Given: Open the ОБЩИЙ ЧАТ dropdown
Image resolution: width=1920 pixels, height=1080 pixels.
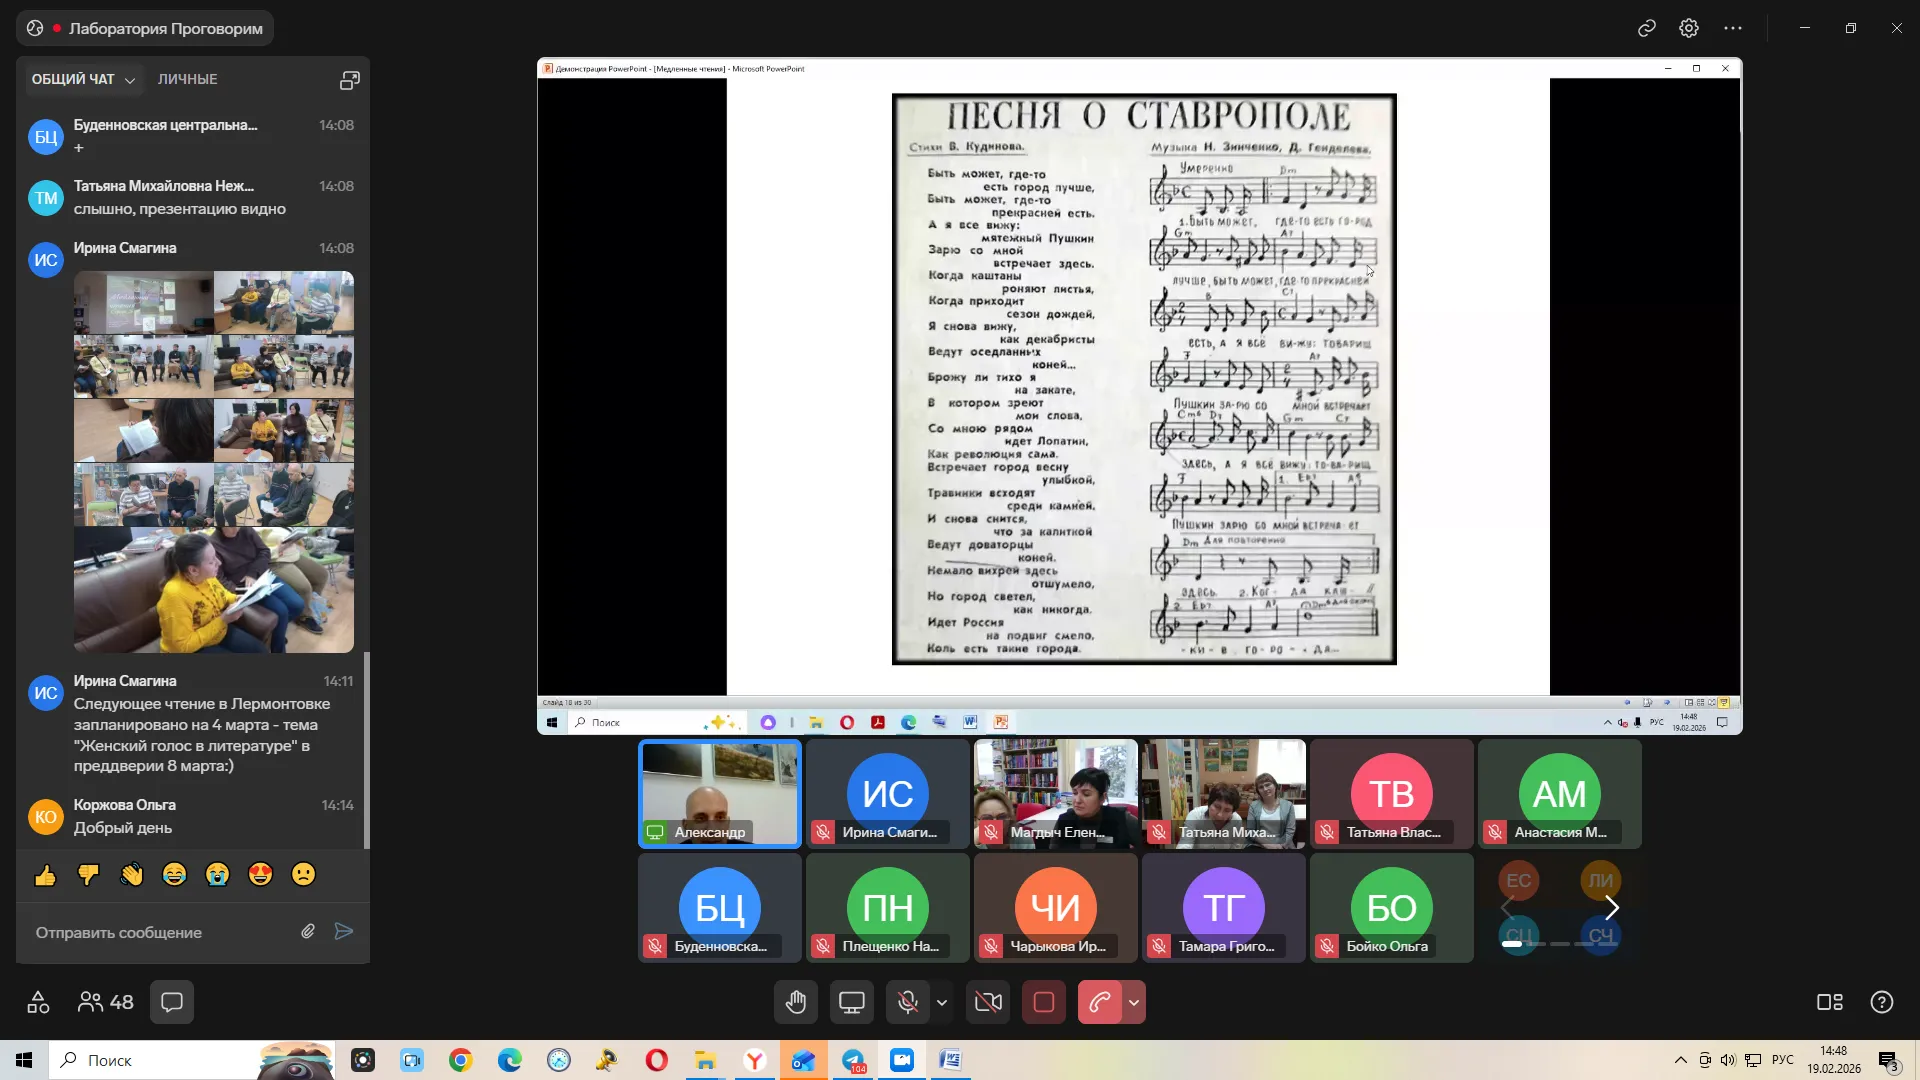Looking at the screenshot, I should (x=83, y=80).
